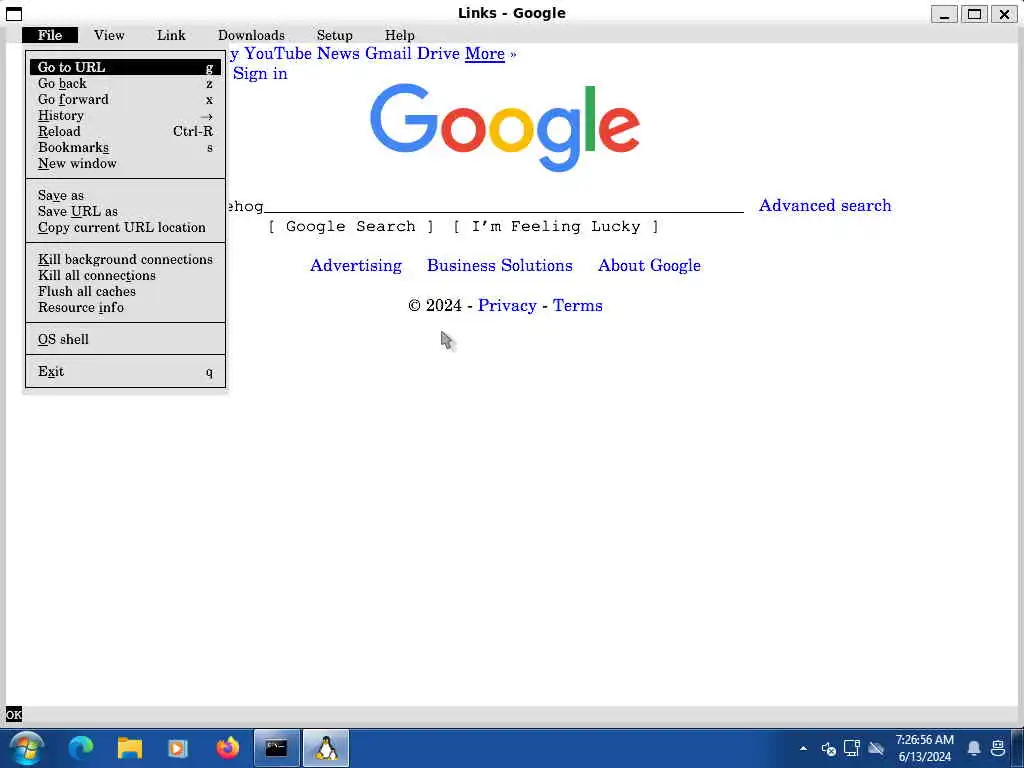Viewport: 1024px width, 768px height.
Task: Select Kill all connections
Action: coord(125,275)
